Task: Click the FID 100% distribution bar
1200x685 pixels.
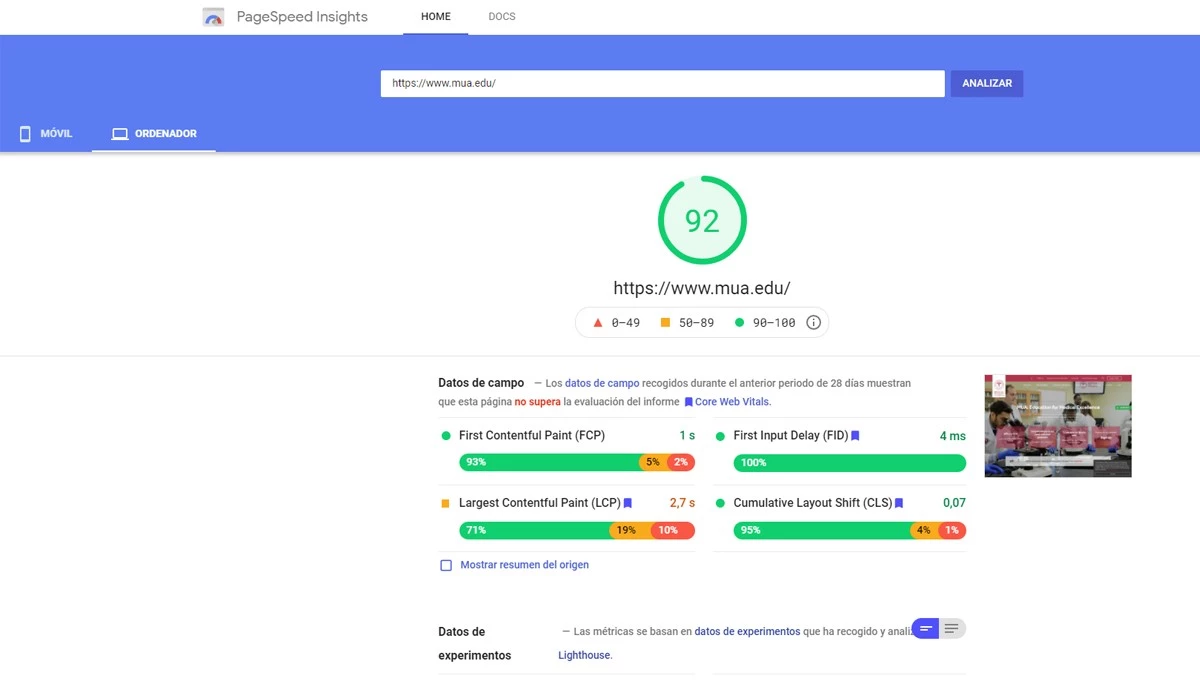Action: point(850,463)
